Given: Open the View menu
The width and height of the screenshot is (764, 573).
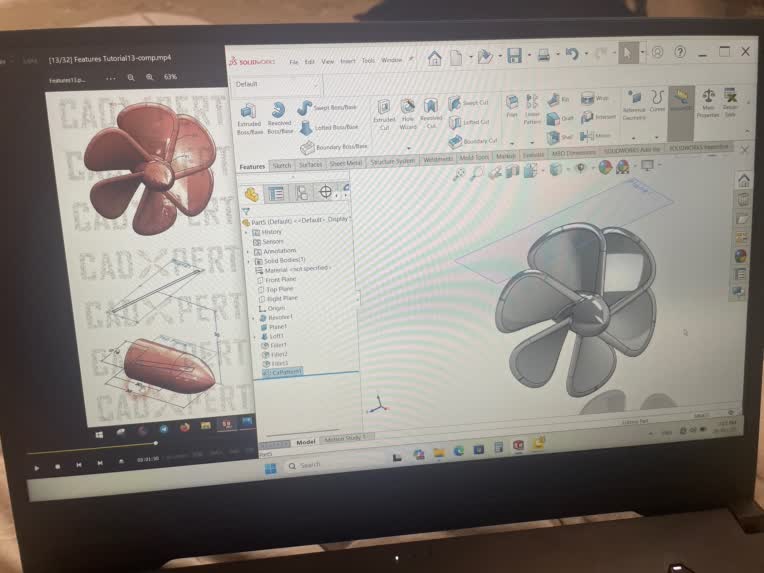Looking at the screenshot, I should [327, 61].
